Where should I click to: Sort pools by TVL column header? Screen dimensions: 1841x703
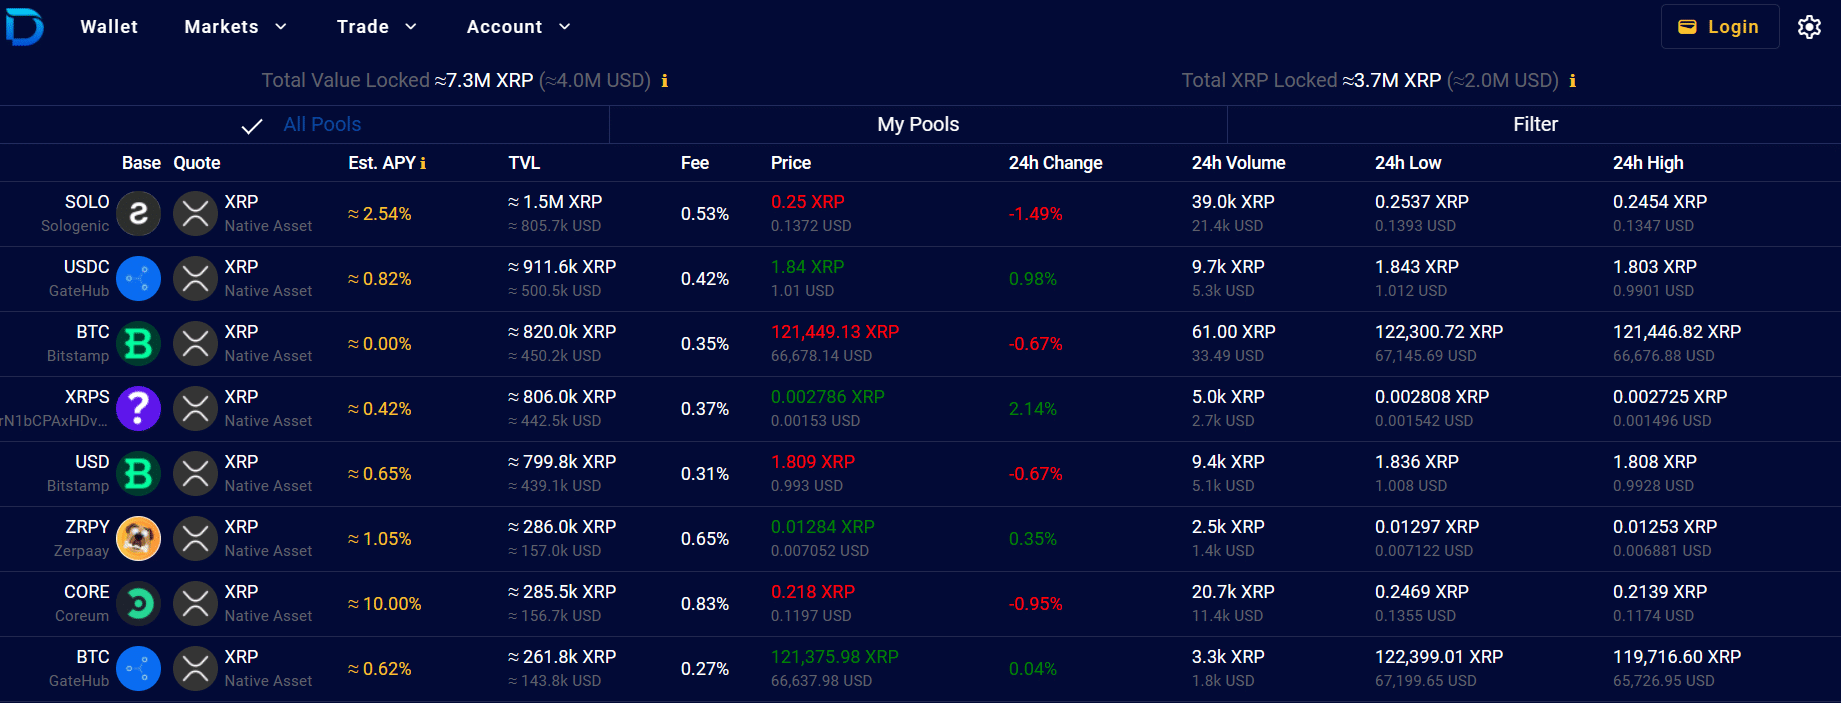524,163
